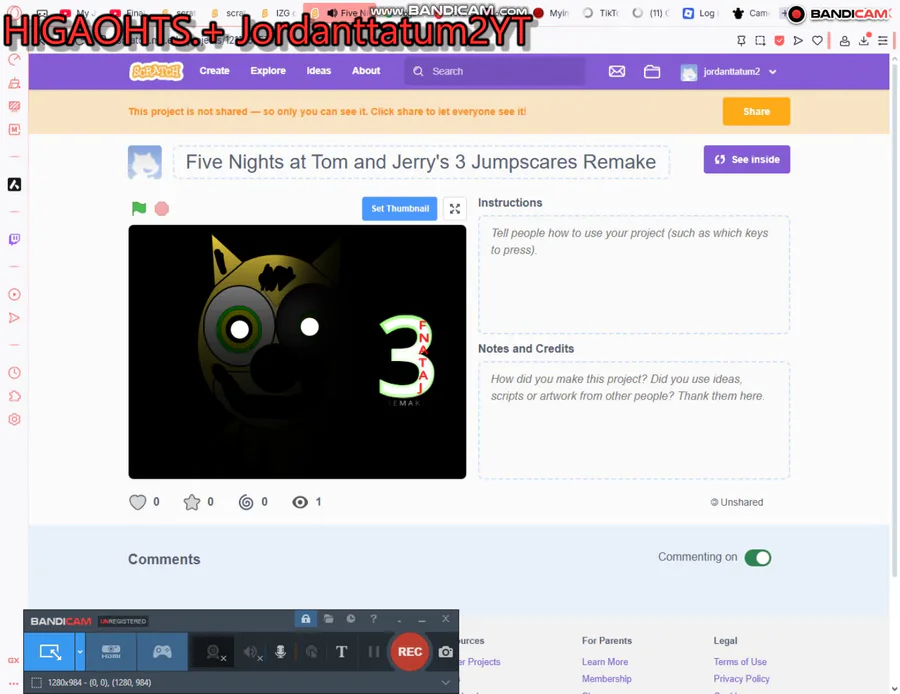This screenshot has width=900, height=694.
Task: Take a Bandicam screenshot with camera icon
Action: 445,652
